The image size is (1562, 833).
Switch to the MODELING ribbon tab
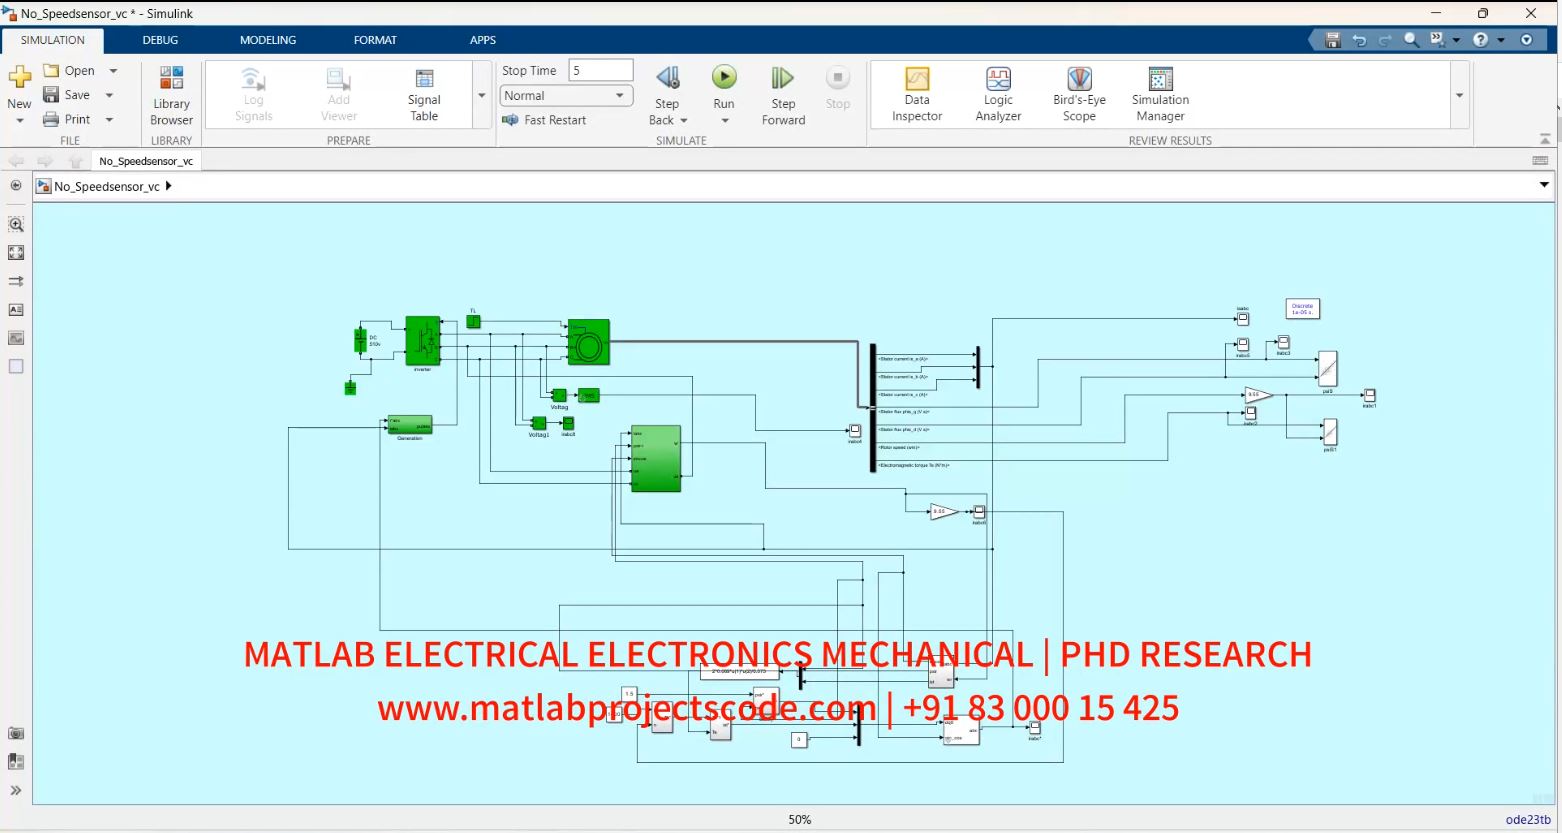267,40
